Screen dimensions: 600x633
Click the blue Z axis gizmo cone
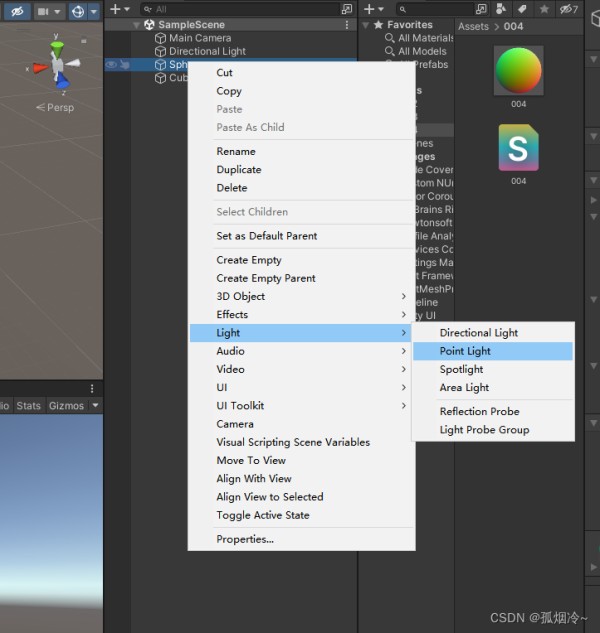62,81
